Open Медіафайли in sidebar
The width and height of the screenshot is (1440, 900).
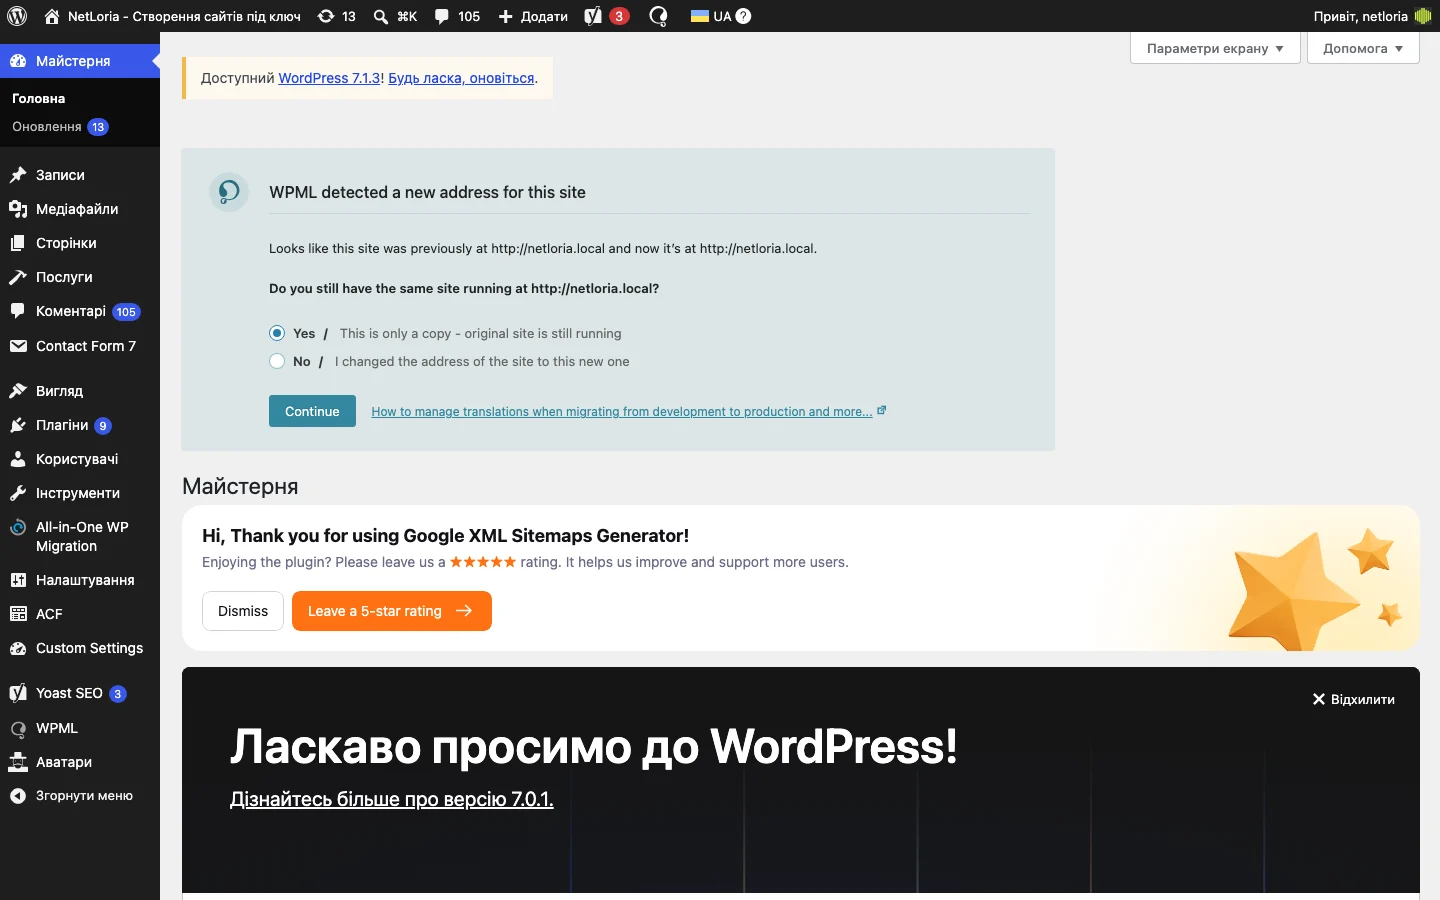coord(80,209)
